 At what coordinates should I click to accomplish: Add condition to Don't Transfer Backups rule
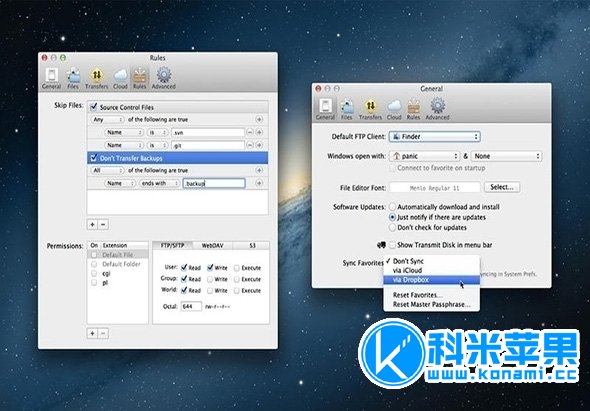coord(259,170)
